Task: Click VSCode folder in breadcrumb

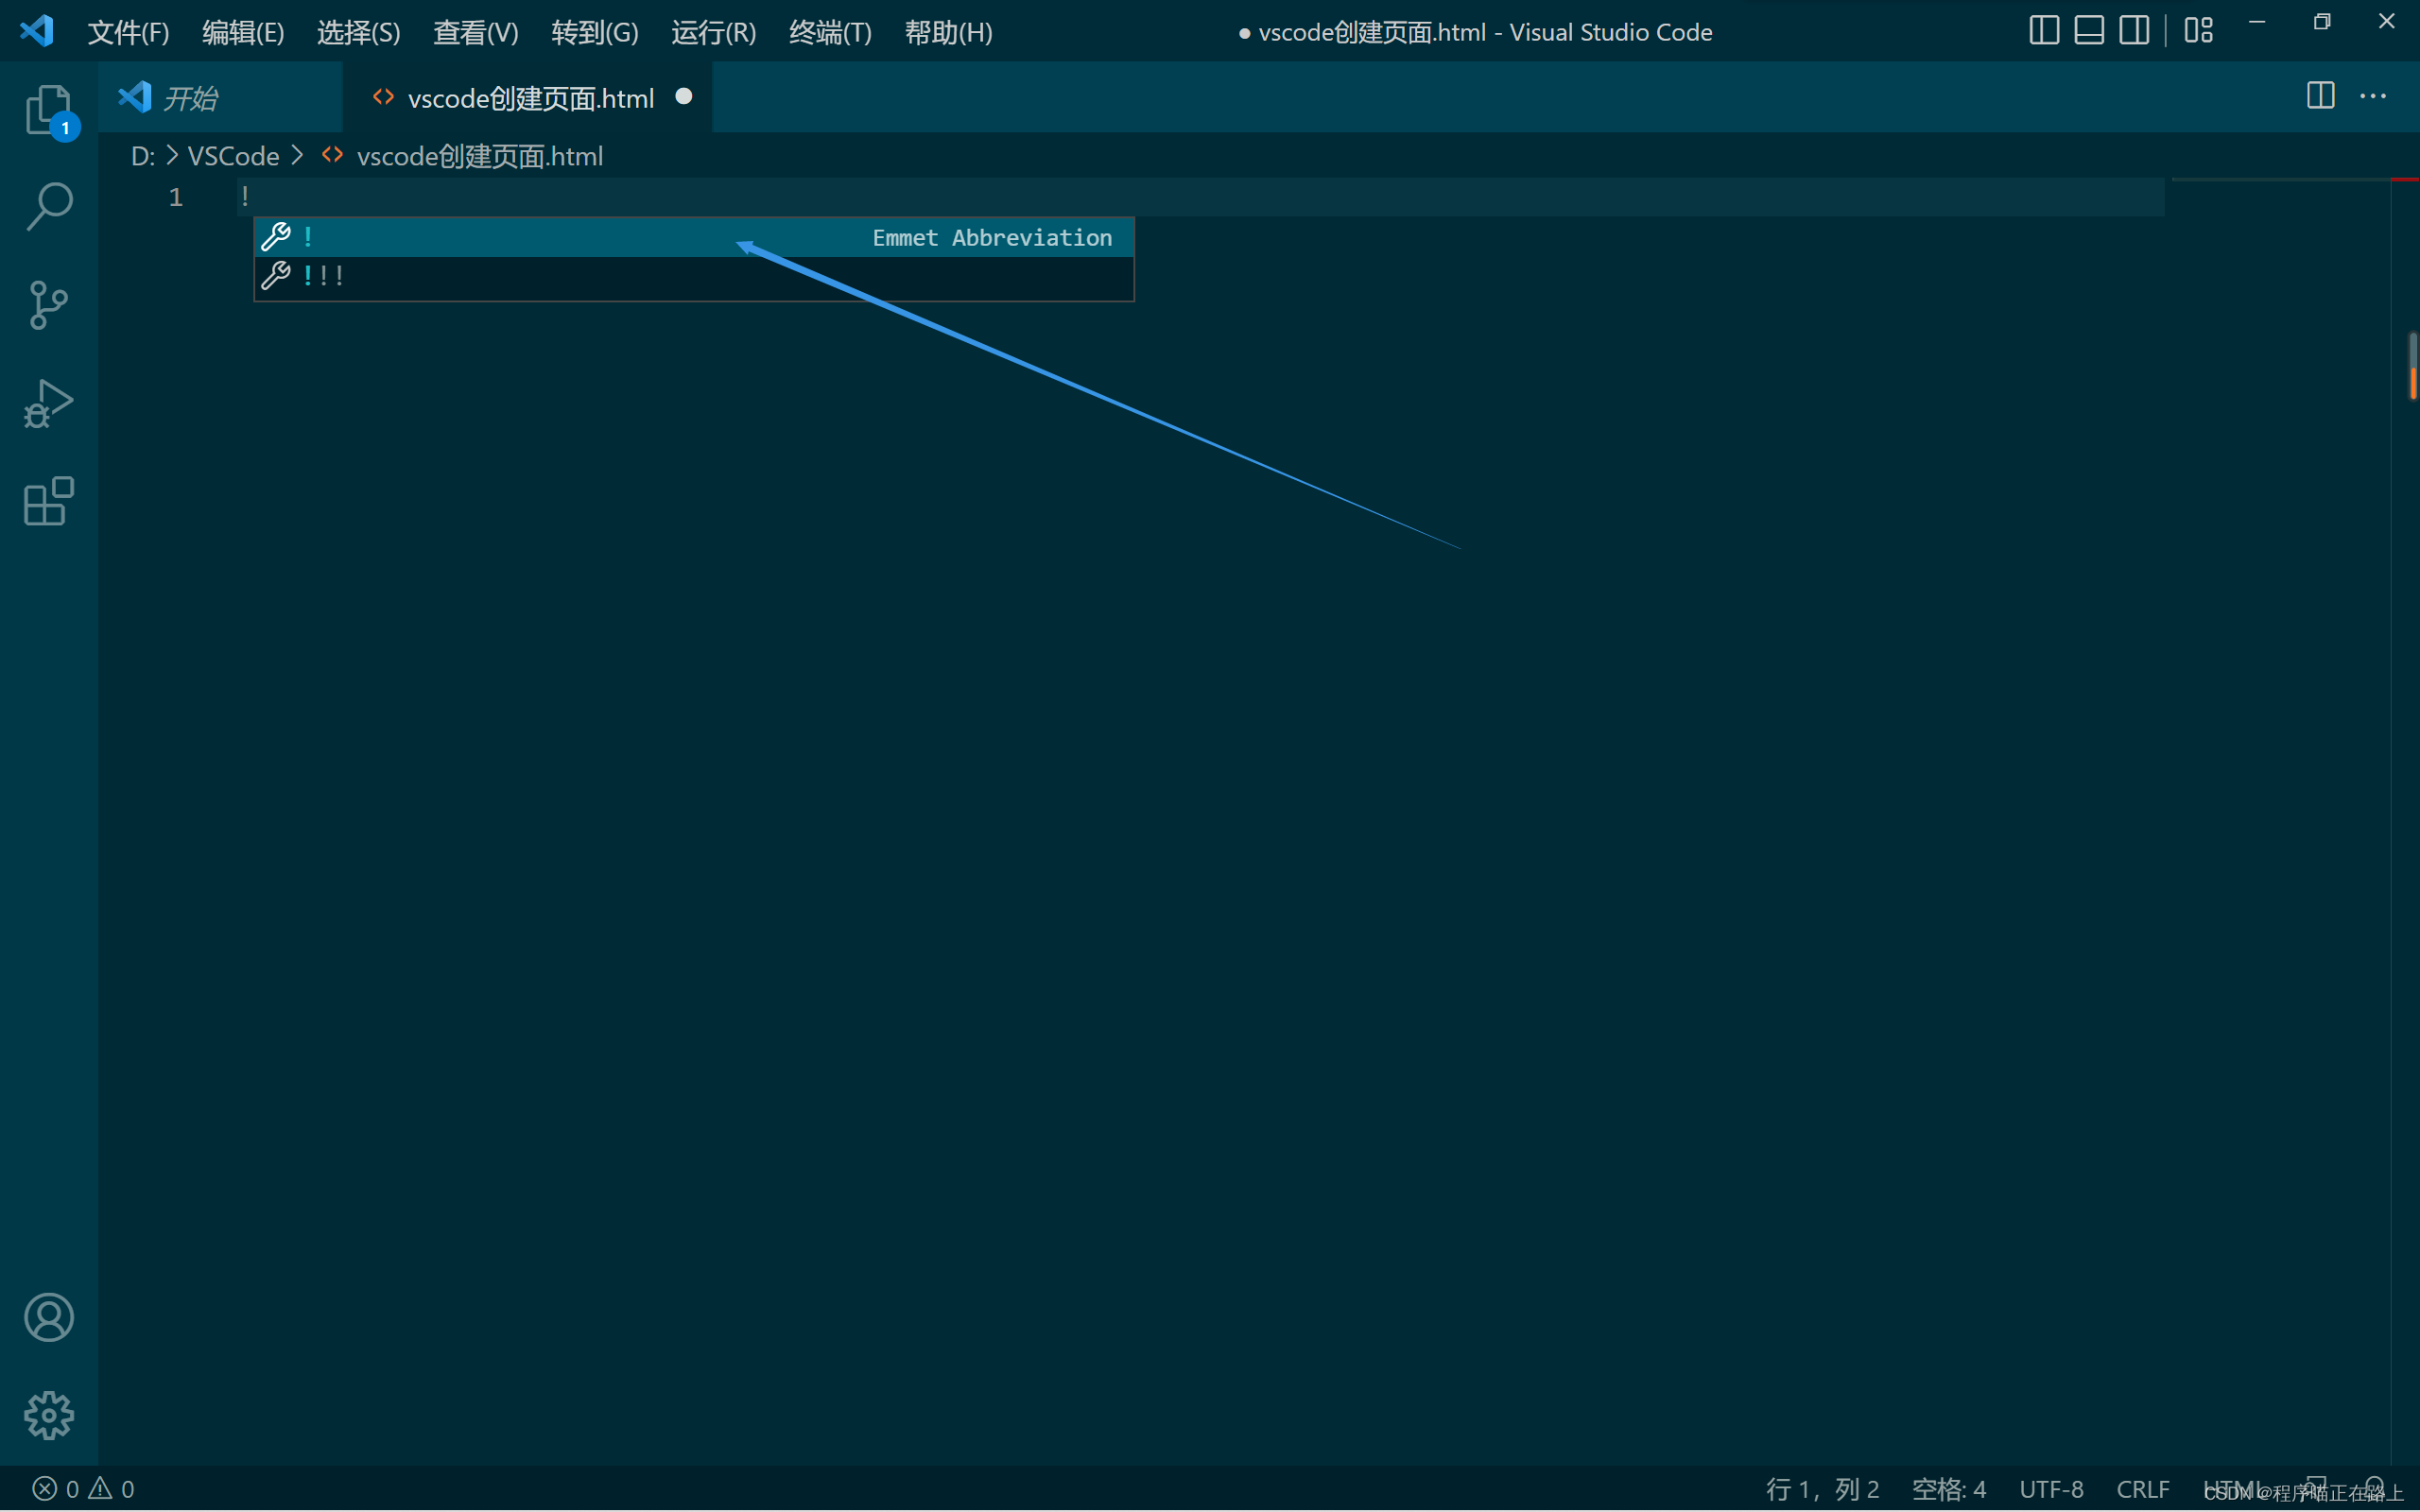Action: pos(233,156)
